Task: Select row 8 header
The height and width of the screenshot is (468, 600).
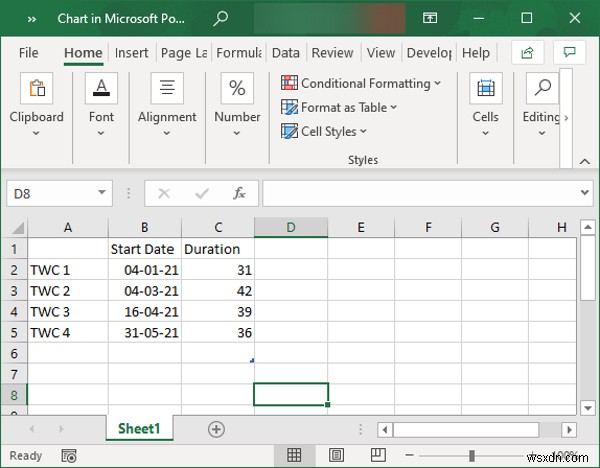Action: pos(14,395)
